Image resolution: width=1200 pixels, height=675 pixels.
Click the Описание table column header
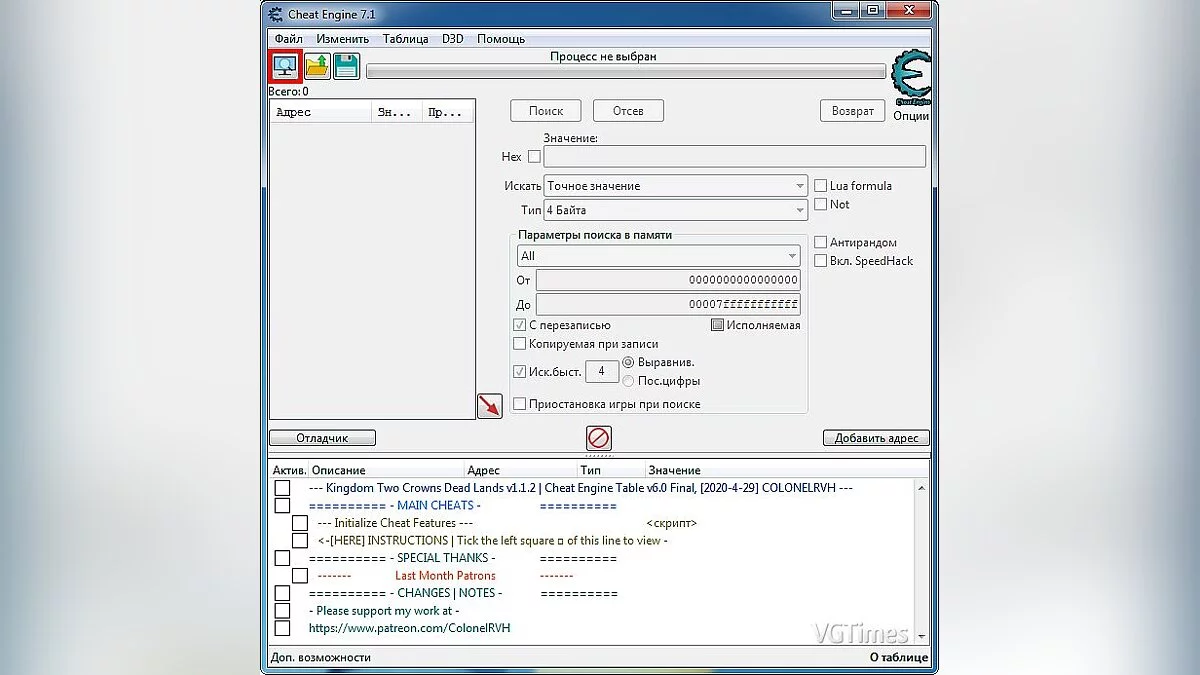click(387, 470)
